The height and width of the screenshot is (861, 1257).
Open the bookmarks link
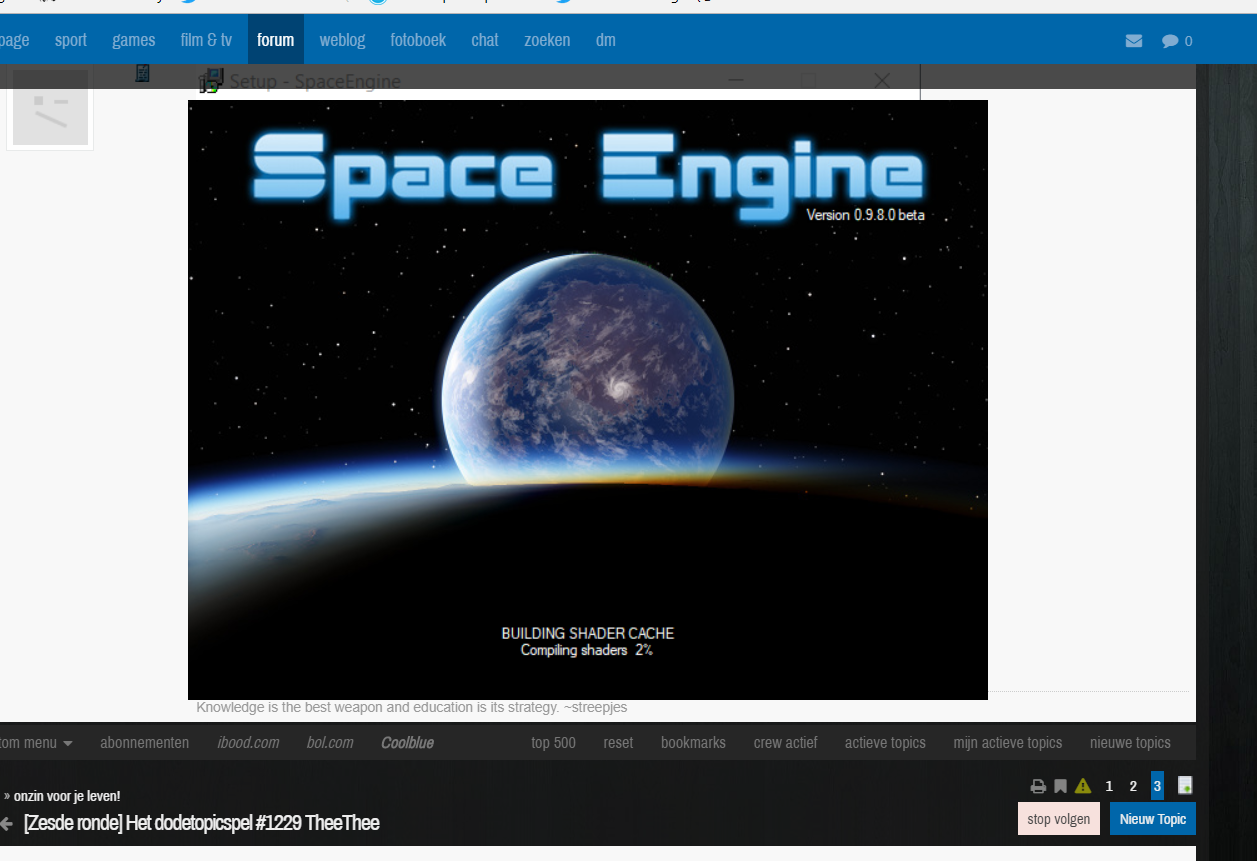click(693, 743)
